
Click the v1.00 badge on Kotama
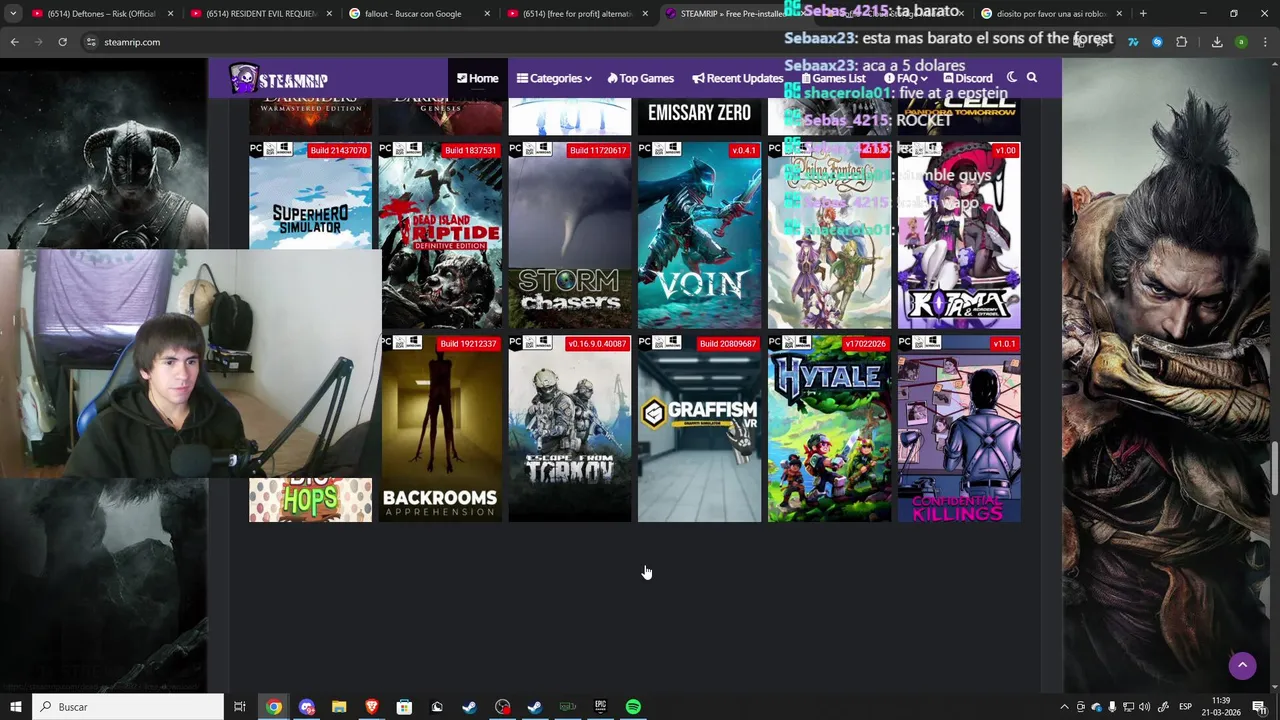[x=1005, y=150]
